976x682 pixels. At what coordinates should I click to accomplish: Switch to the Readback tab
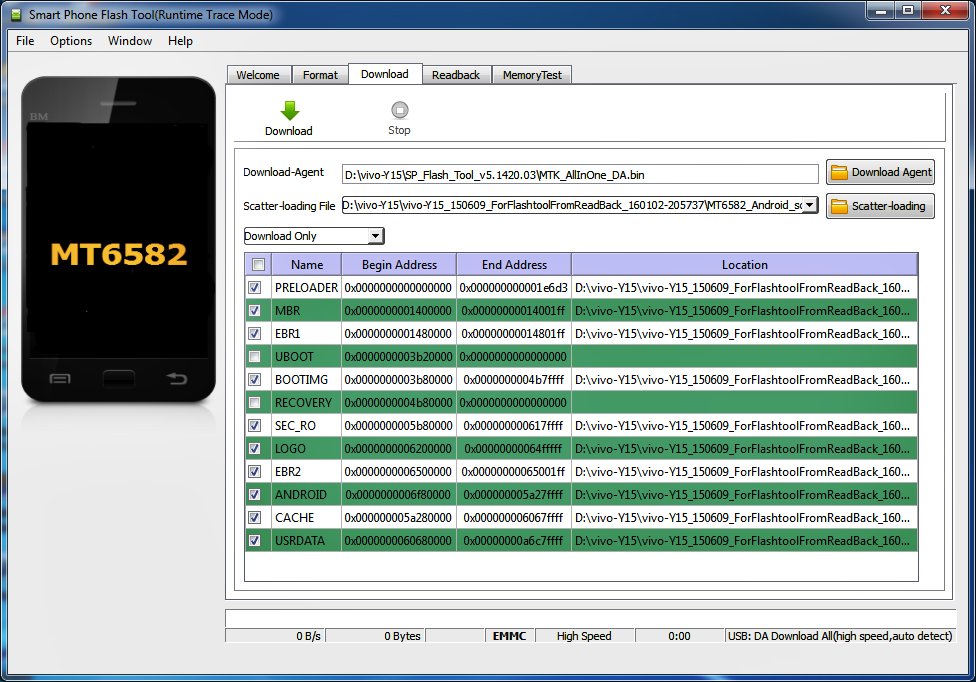click(456, 74)
